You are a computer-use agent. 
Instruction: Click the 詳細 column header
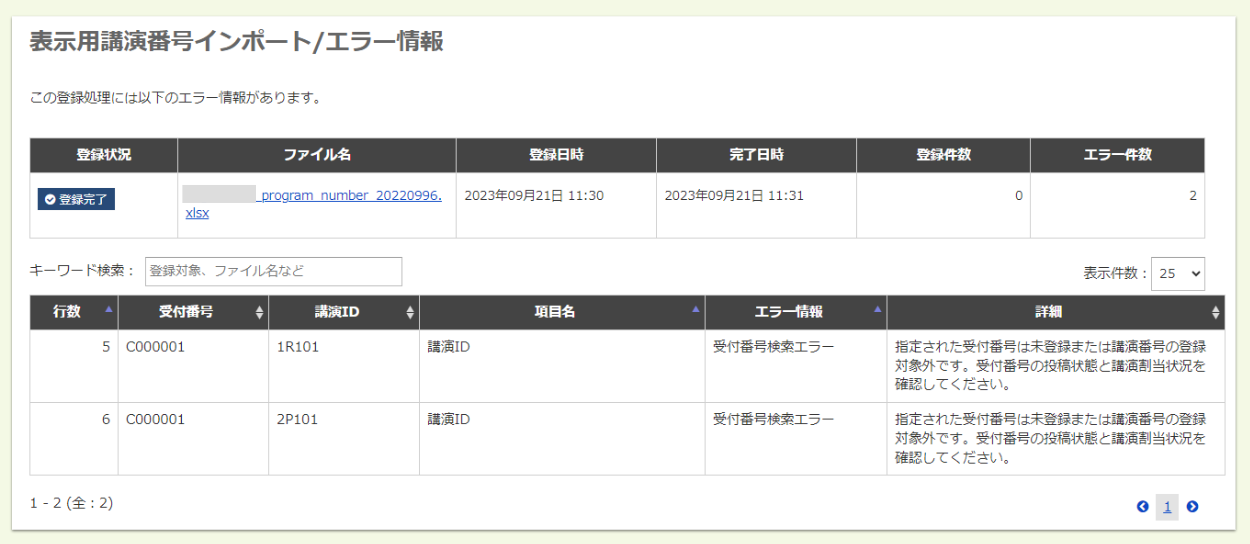pos(1048,312)
